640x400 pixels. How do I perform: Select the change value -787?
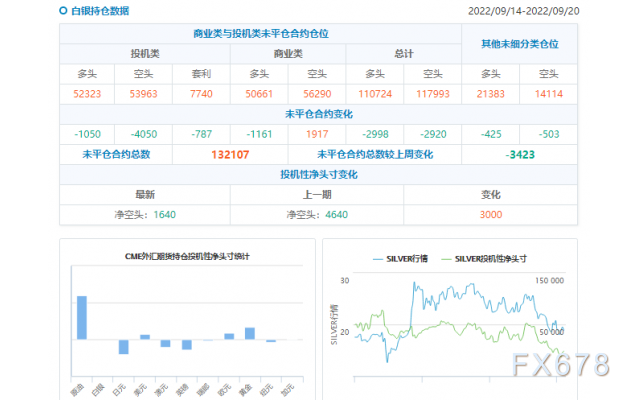pyautogui.click(x=202, y=134)
